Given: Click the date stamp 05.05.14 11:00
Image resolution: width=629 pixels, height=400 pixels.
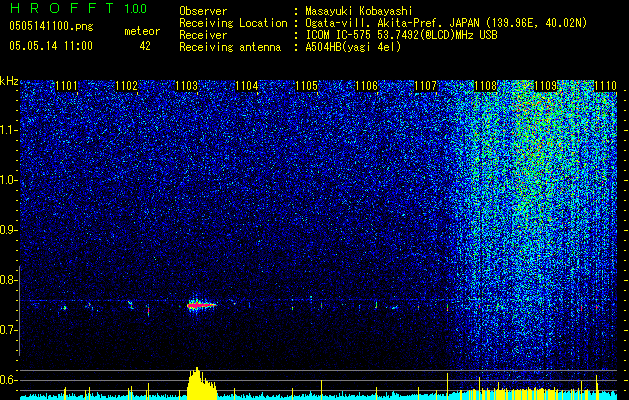Looking at the screenshot, I should click(51, 46).
